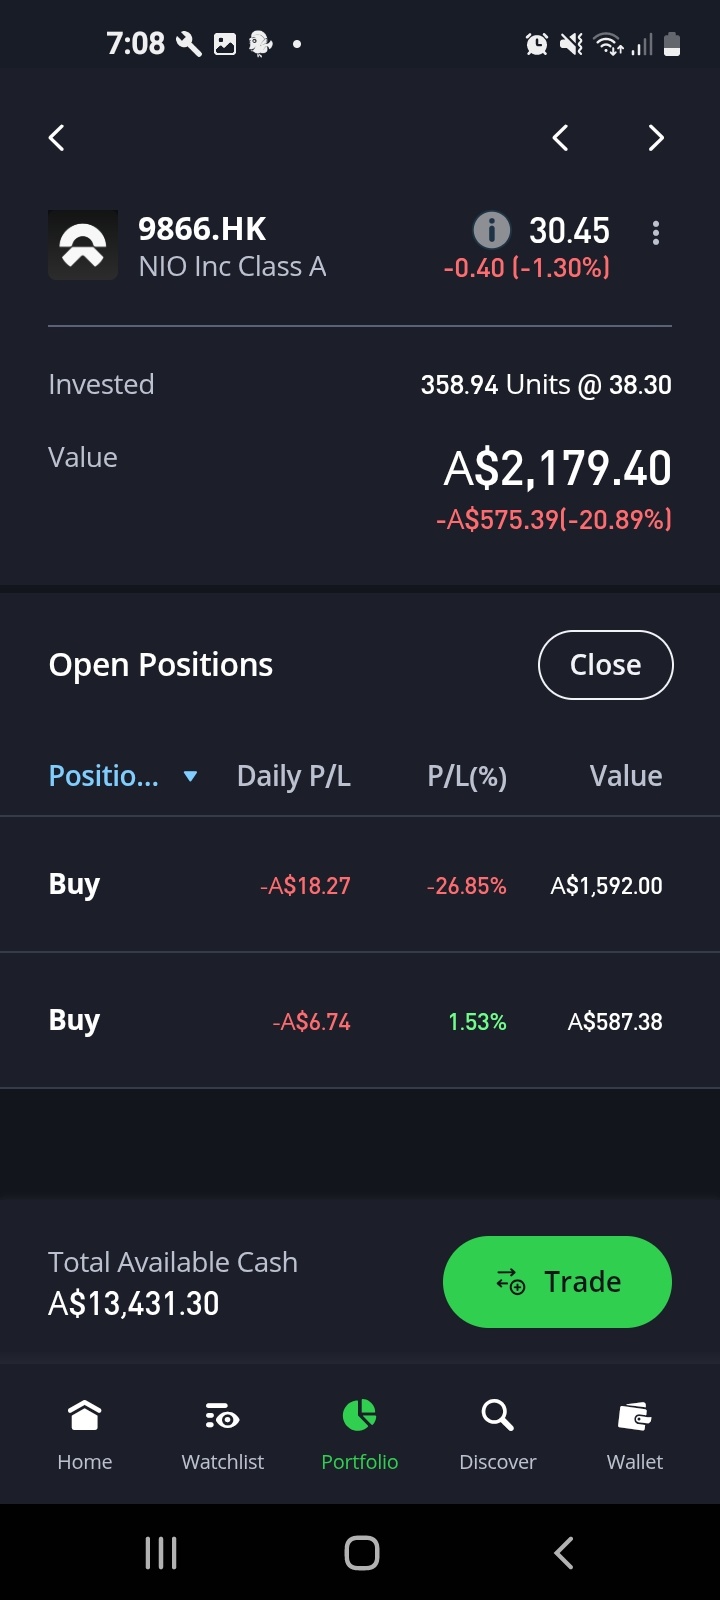The image size is (720, 1600).
Task: Tap the green Trade button
Action: [557, 1282]
